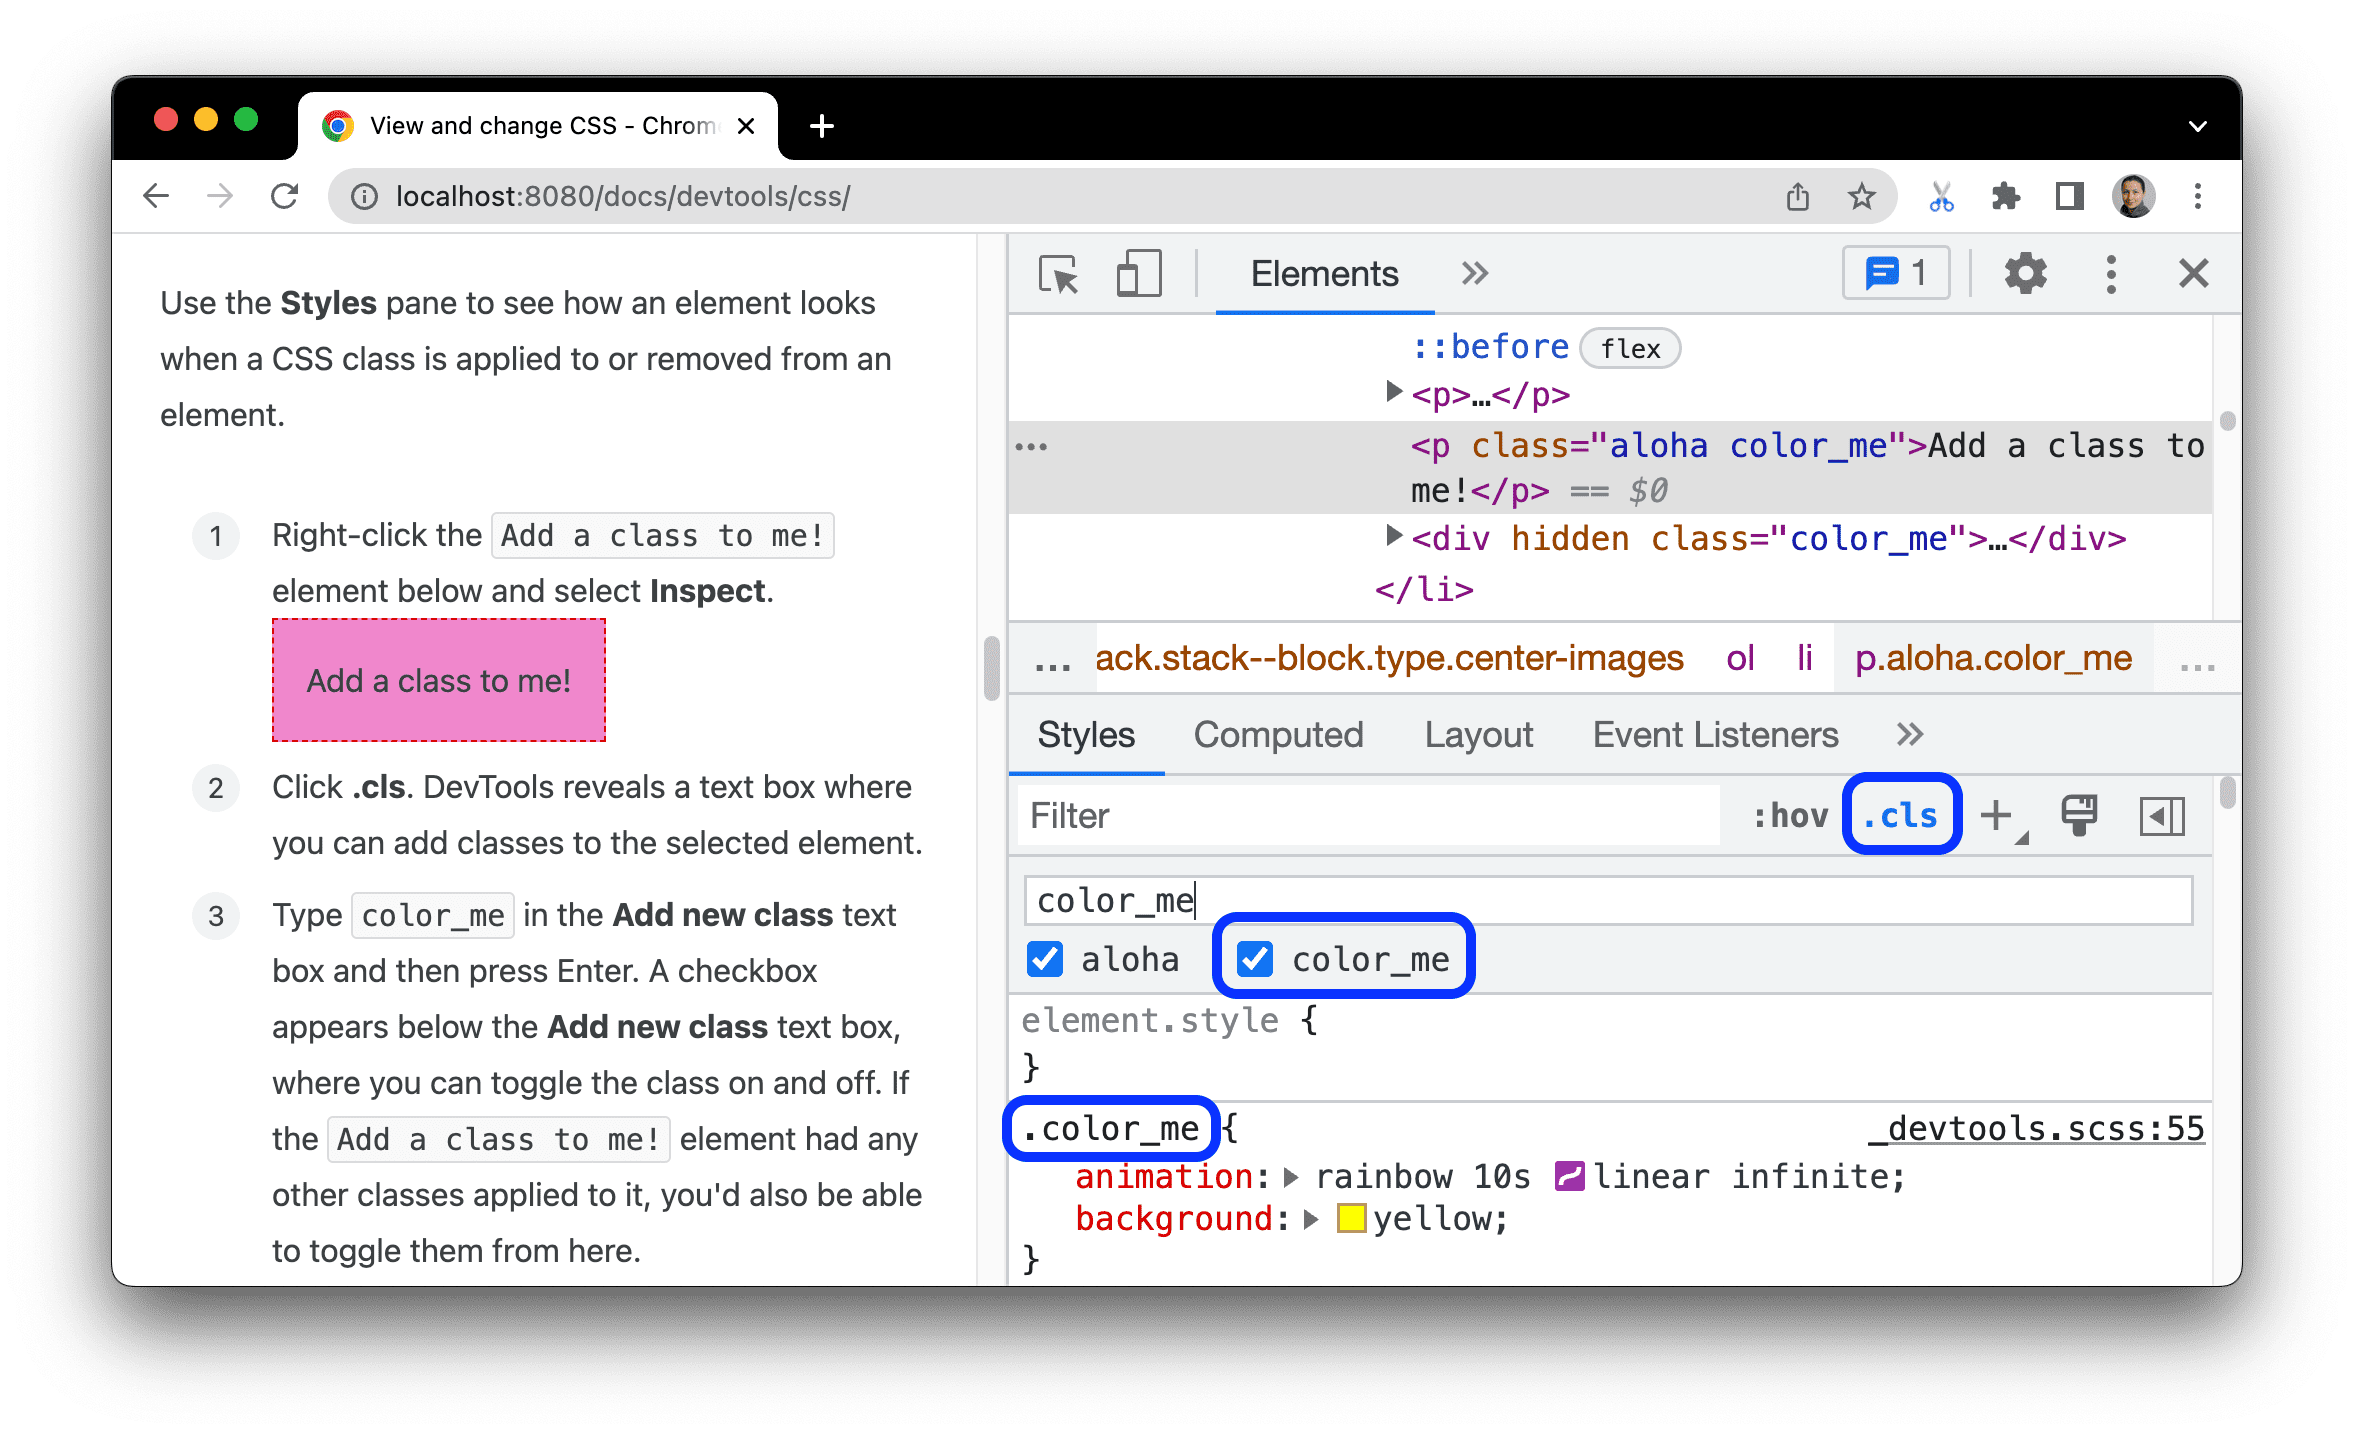2354x1434 pixels.
Task: Enable the .cls class editor mode
Action: (x=1902, y=815)
